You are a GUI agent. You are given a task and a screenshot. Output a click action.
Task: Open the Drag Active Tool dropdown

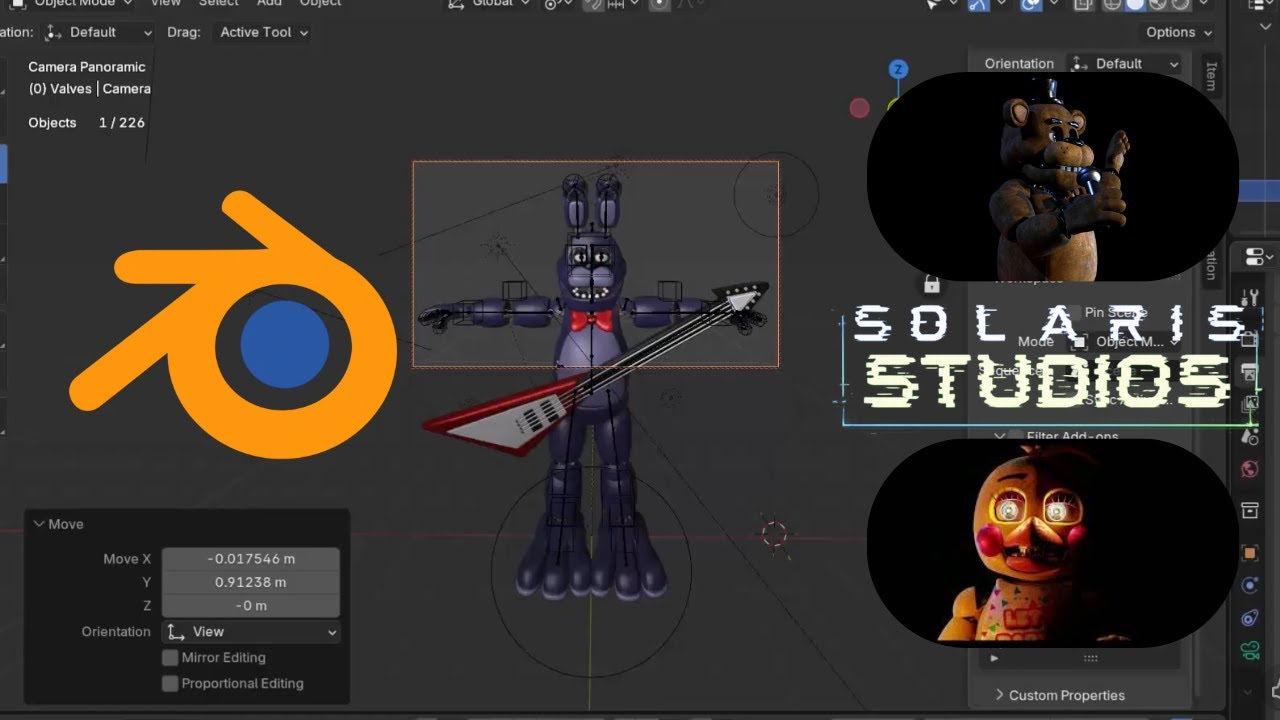pyautogui.click(x=264, y=32)
